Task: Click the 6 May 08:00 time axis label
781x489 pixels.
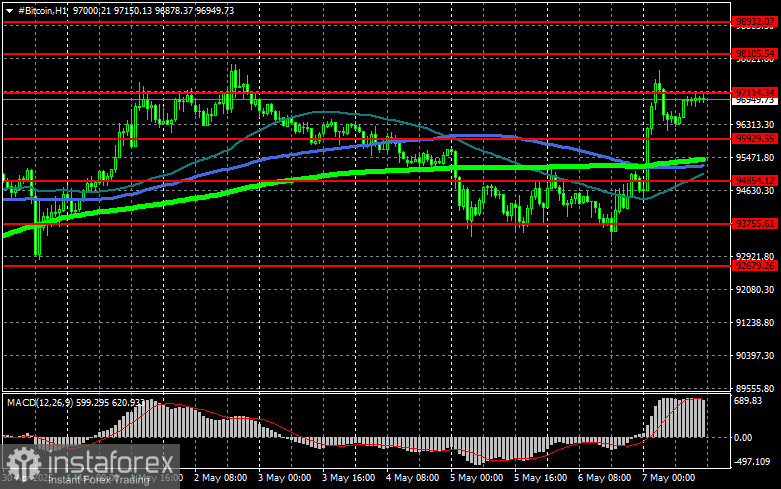Action: tap(604, 478)
